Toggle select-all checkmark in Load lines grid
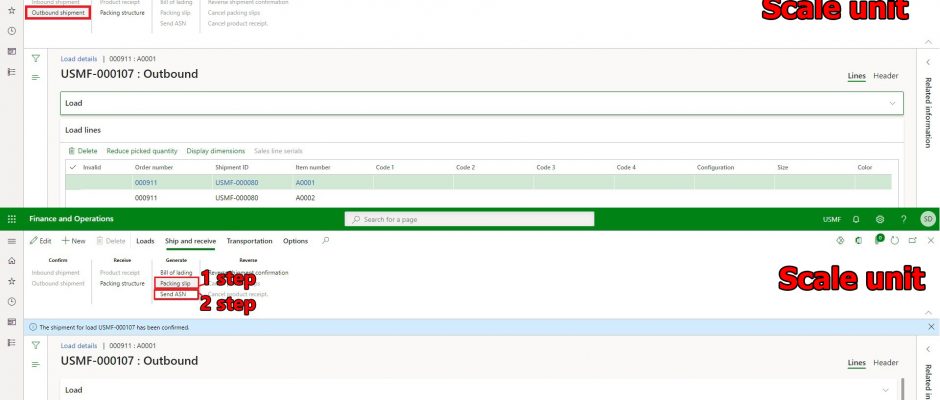Viewport: 940px width, 400px height. tap(73, 167)
